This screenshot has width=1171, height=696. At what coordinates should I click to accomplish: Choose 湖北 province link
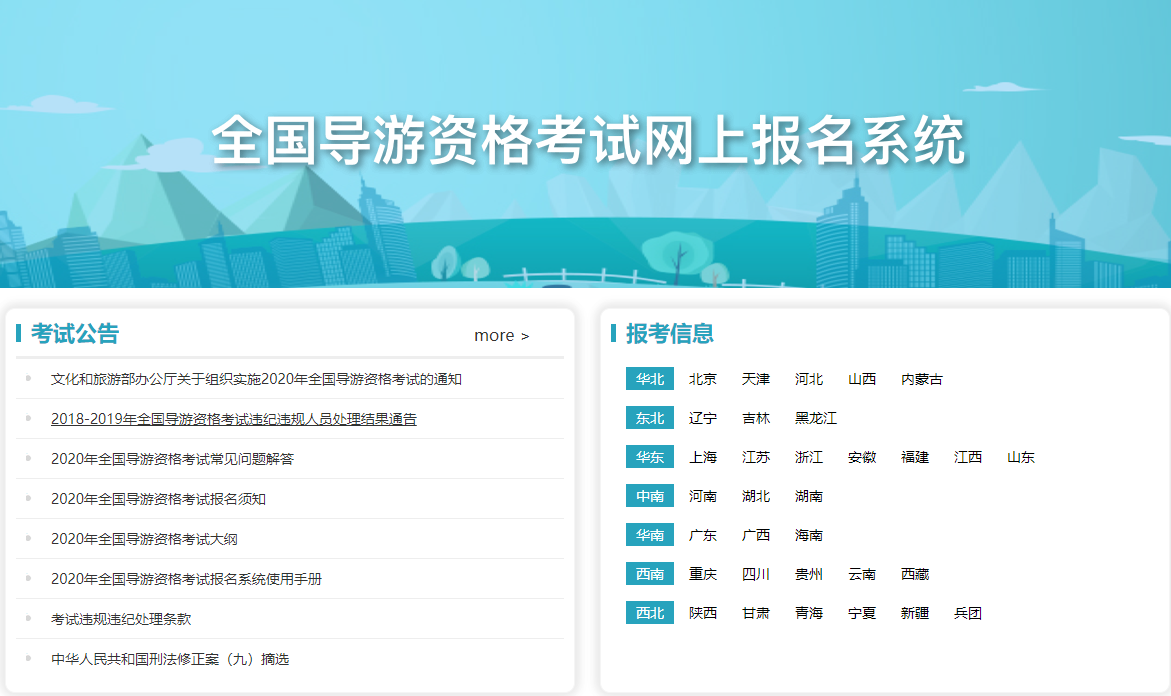pos(756,496)
